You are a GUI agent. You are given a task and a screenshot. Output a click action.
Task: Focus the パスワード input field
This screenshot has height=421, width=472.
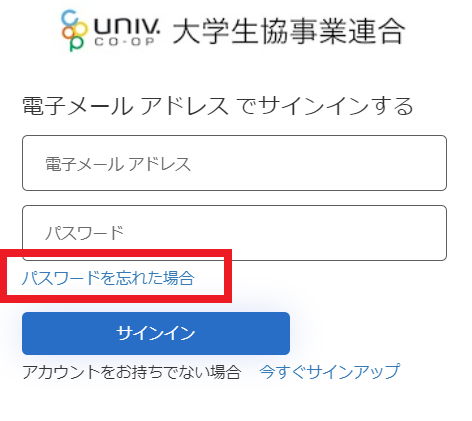234,233
